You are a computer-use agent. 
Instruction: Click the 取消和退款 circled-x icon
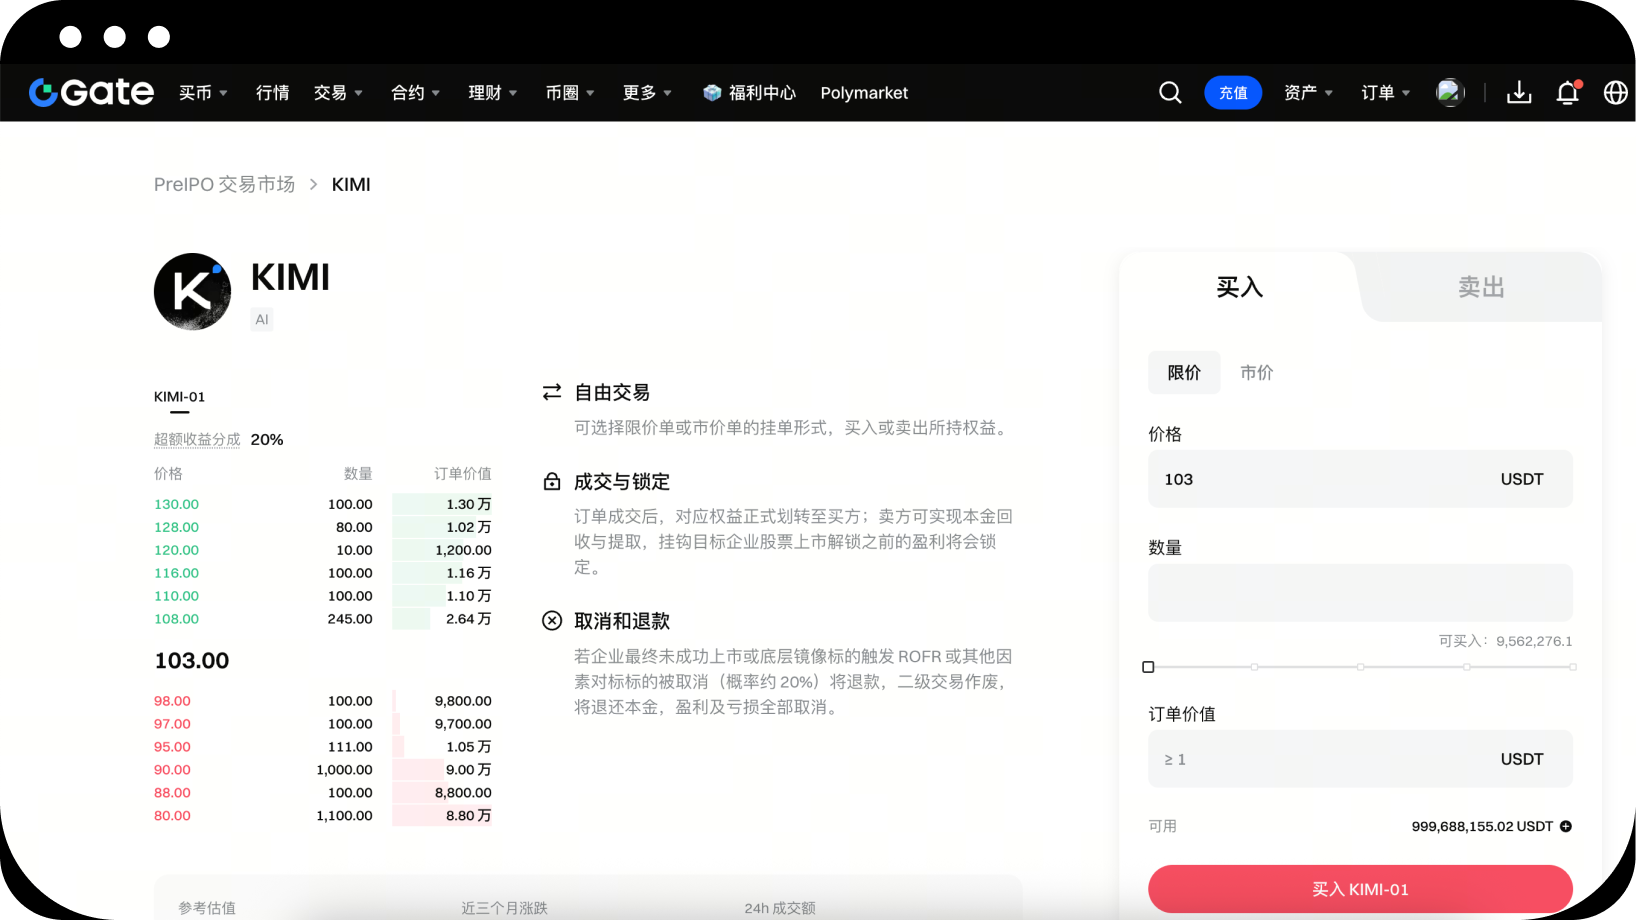click(552, 620)
